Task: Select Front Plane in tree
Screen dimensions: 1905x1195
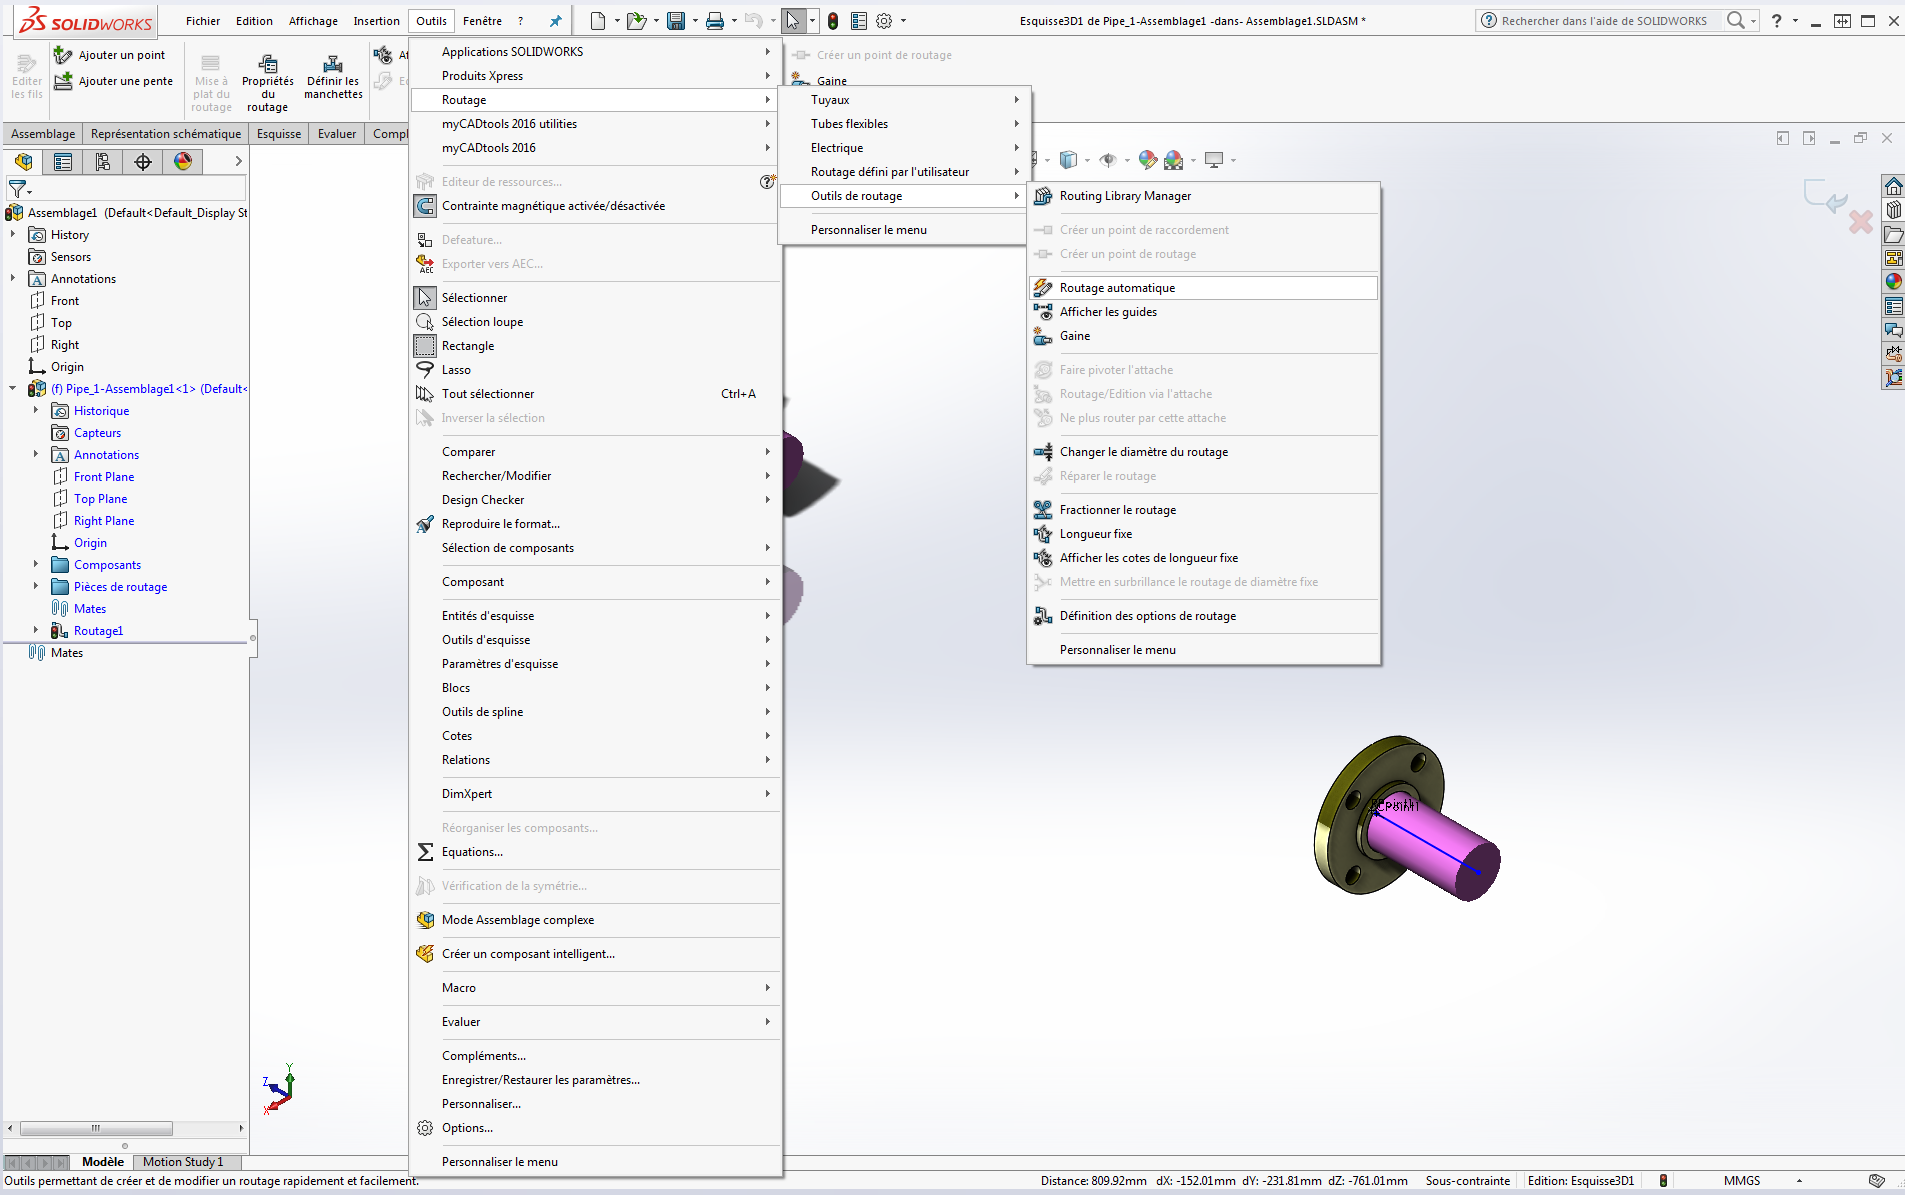Action: point(104,477)
